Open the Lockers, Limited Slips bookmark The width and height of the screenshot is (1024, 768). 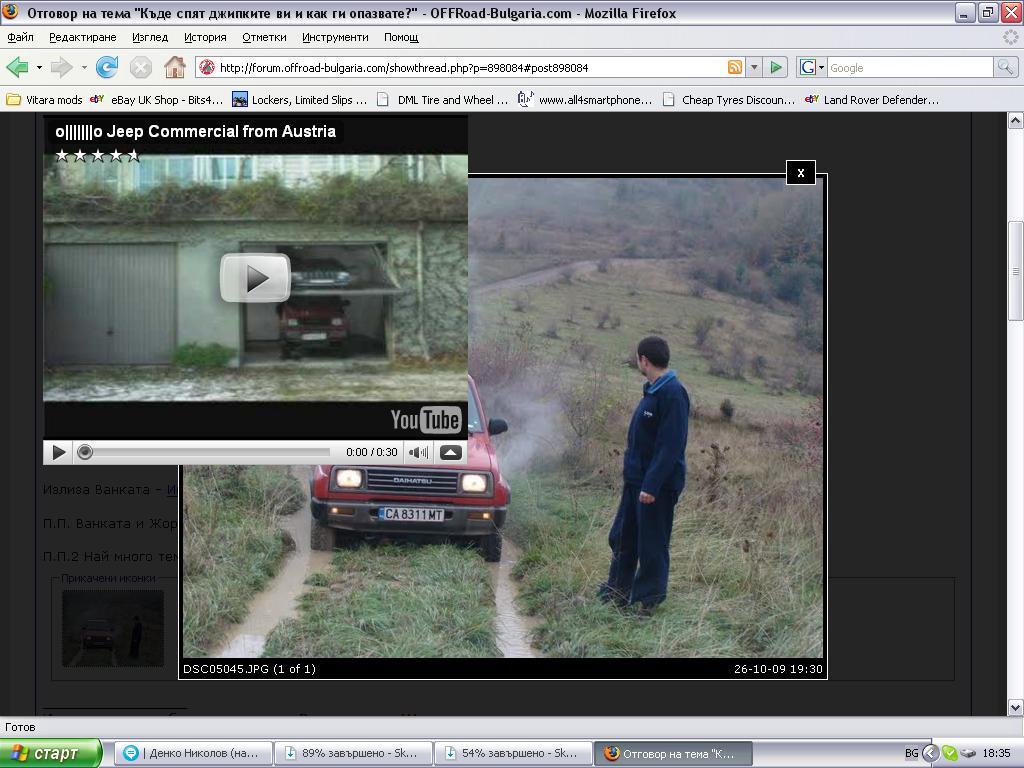[300, 100]
